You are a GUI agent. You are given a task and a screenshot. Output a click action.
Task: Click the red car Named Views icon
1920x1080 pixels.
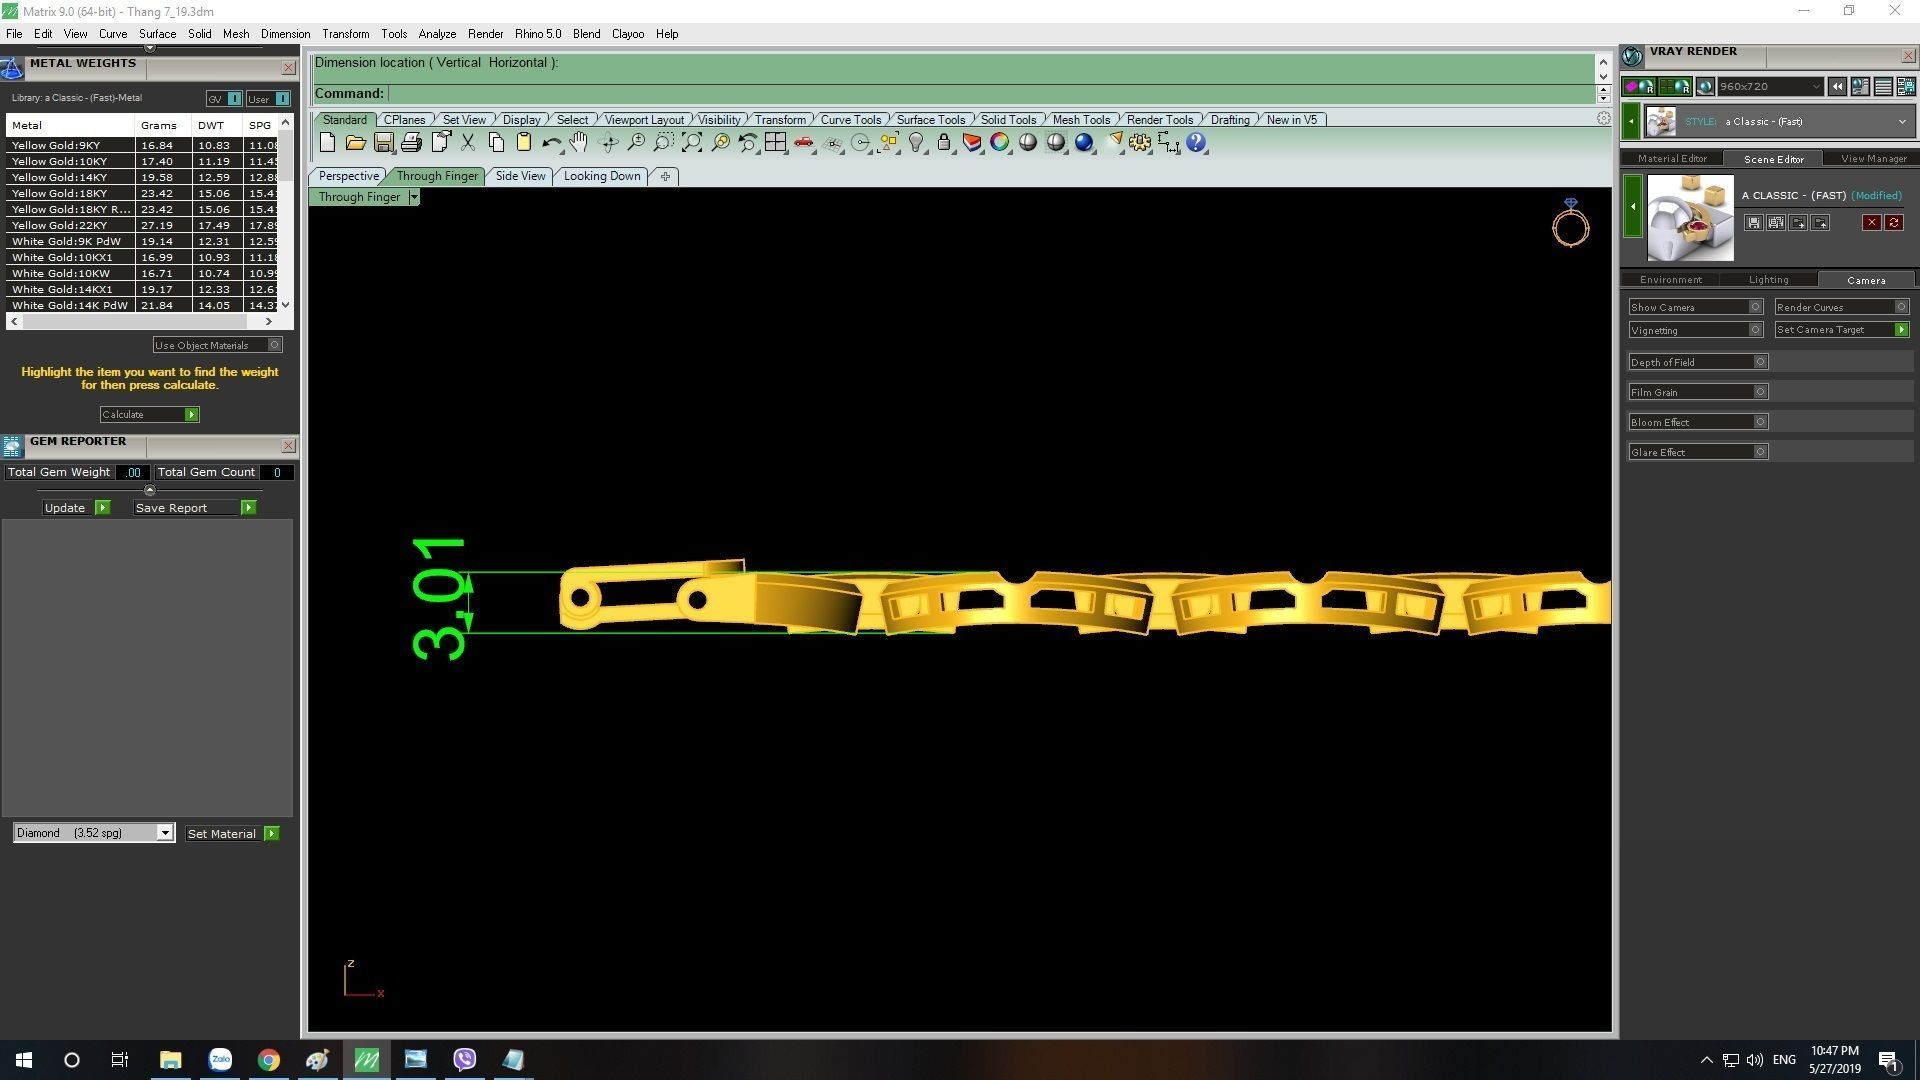point(804,143)
